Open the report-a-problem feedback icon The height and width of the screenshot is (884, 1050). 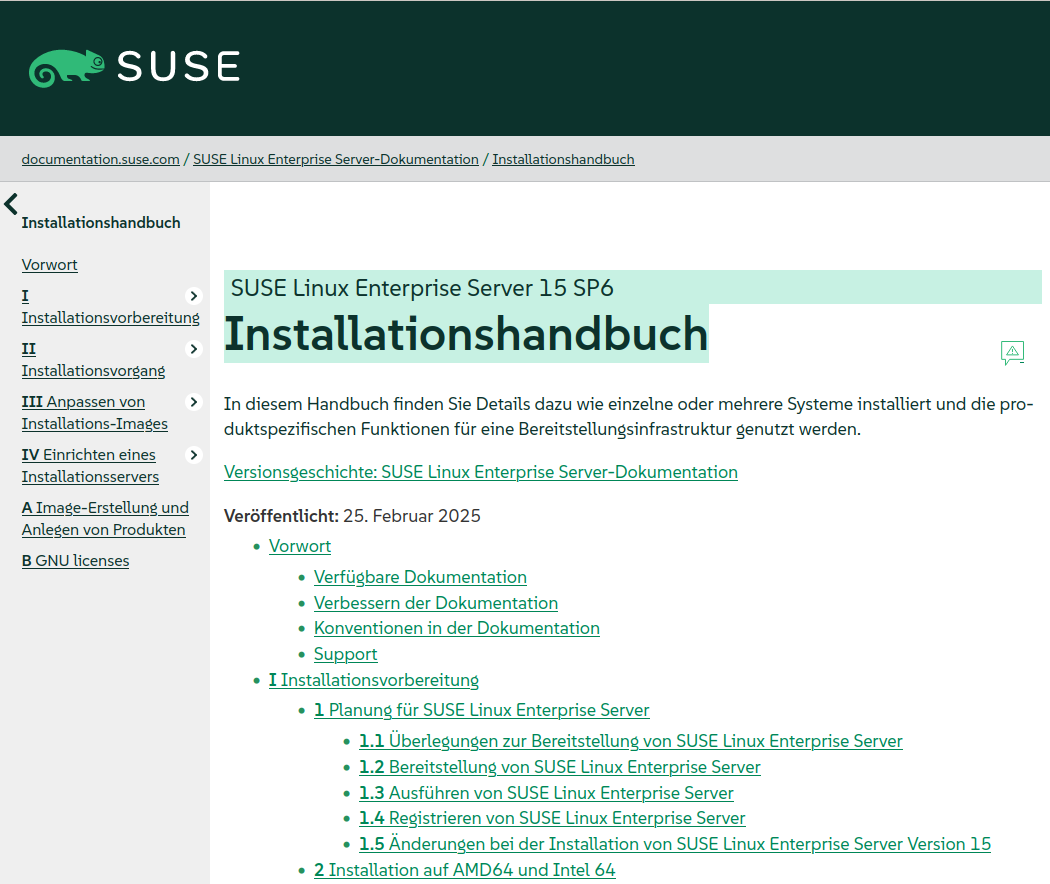click(1012, 352)
